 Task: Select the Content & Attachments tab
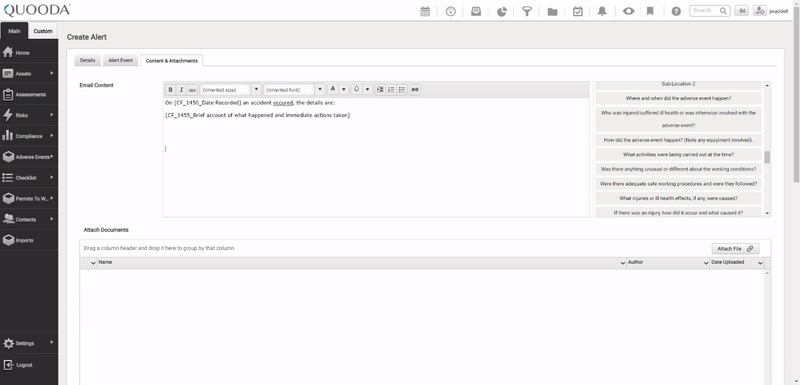click(171, 61)
